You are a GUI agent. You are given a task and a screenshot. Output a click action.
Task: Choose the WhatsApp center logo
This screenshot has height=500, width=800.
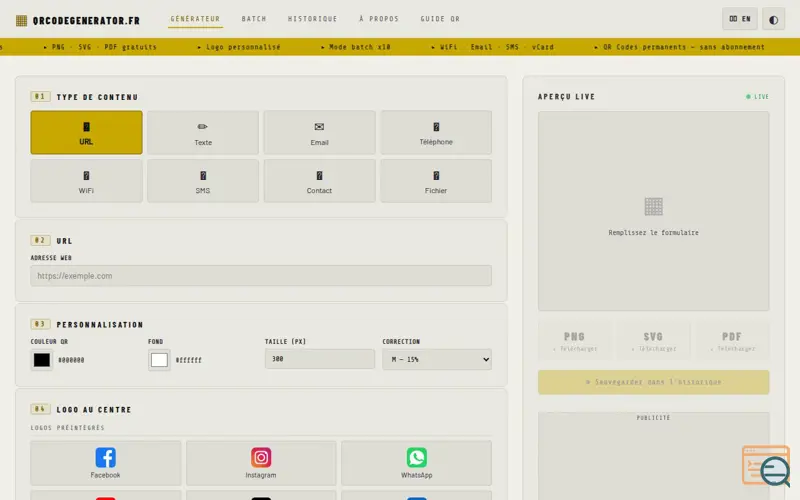click(x=417, y=463)
